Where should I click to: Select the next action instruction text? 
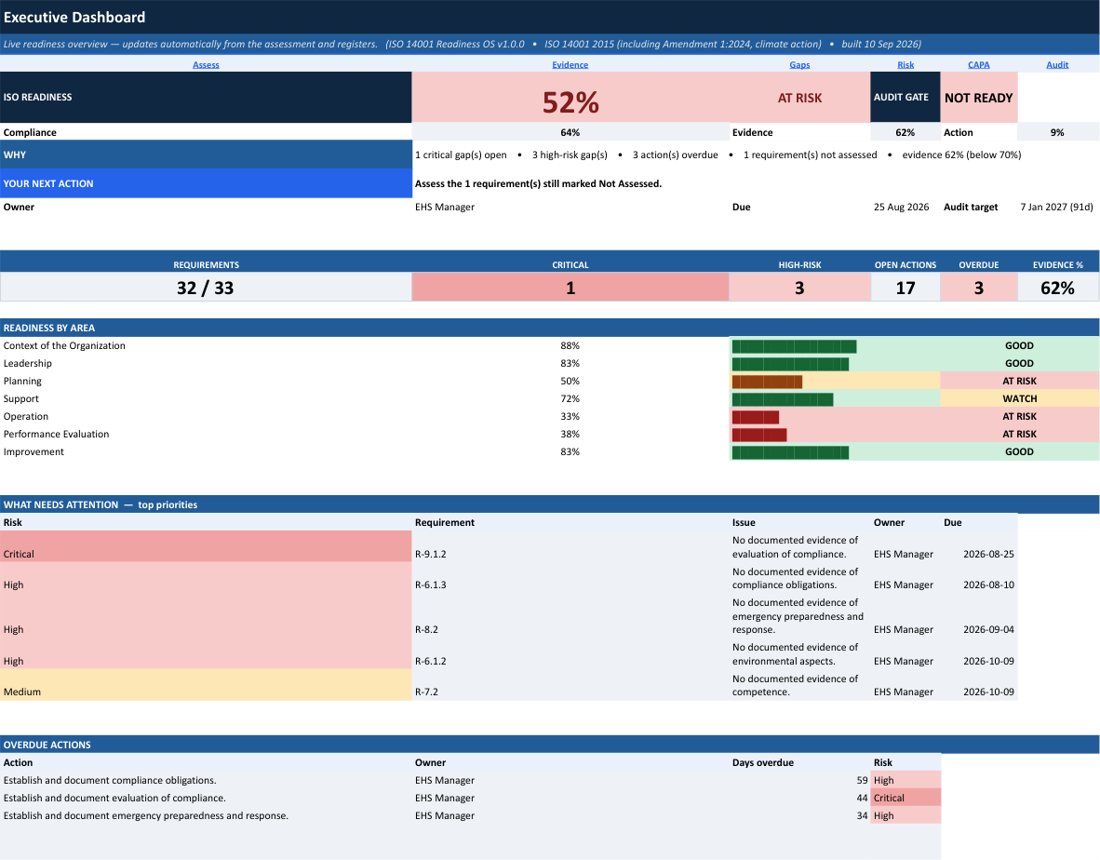point(538,184)
